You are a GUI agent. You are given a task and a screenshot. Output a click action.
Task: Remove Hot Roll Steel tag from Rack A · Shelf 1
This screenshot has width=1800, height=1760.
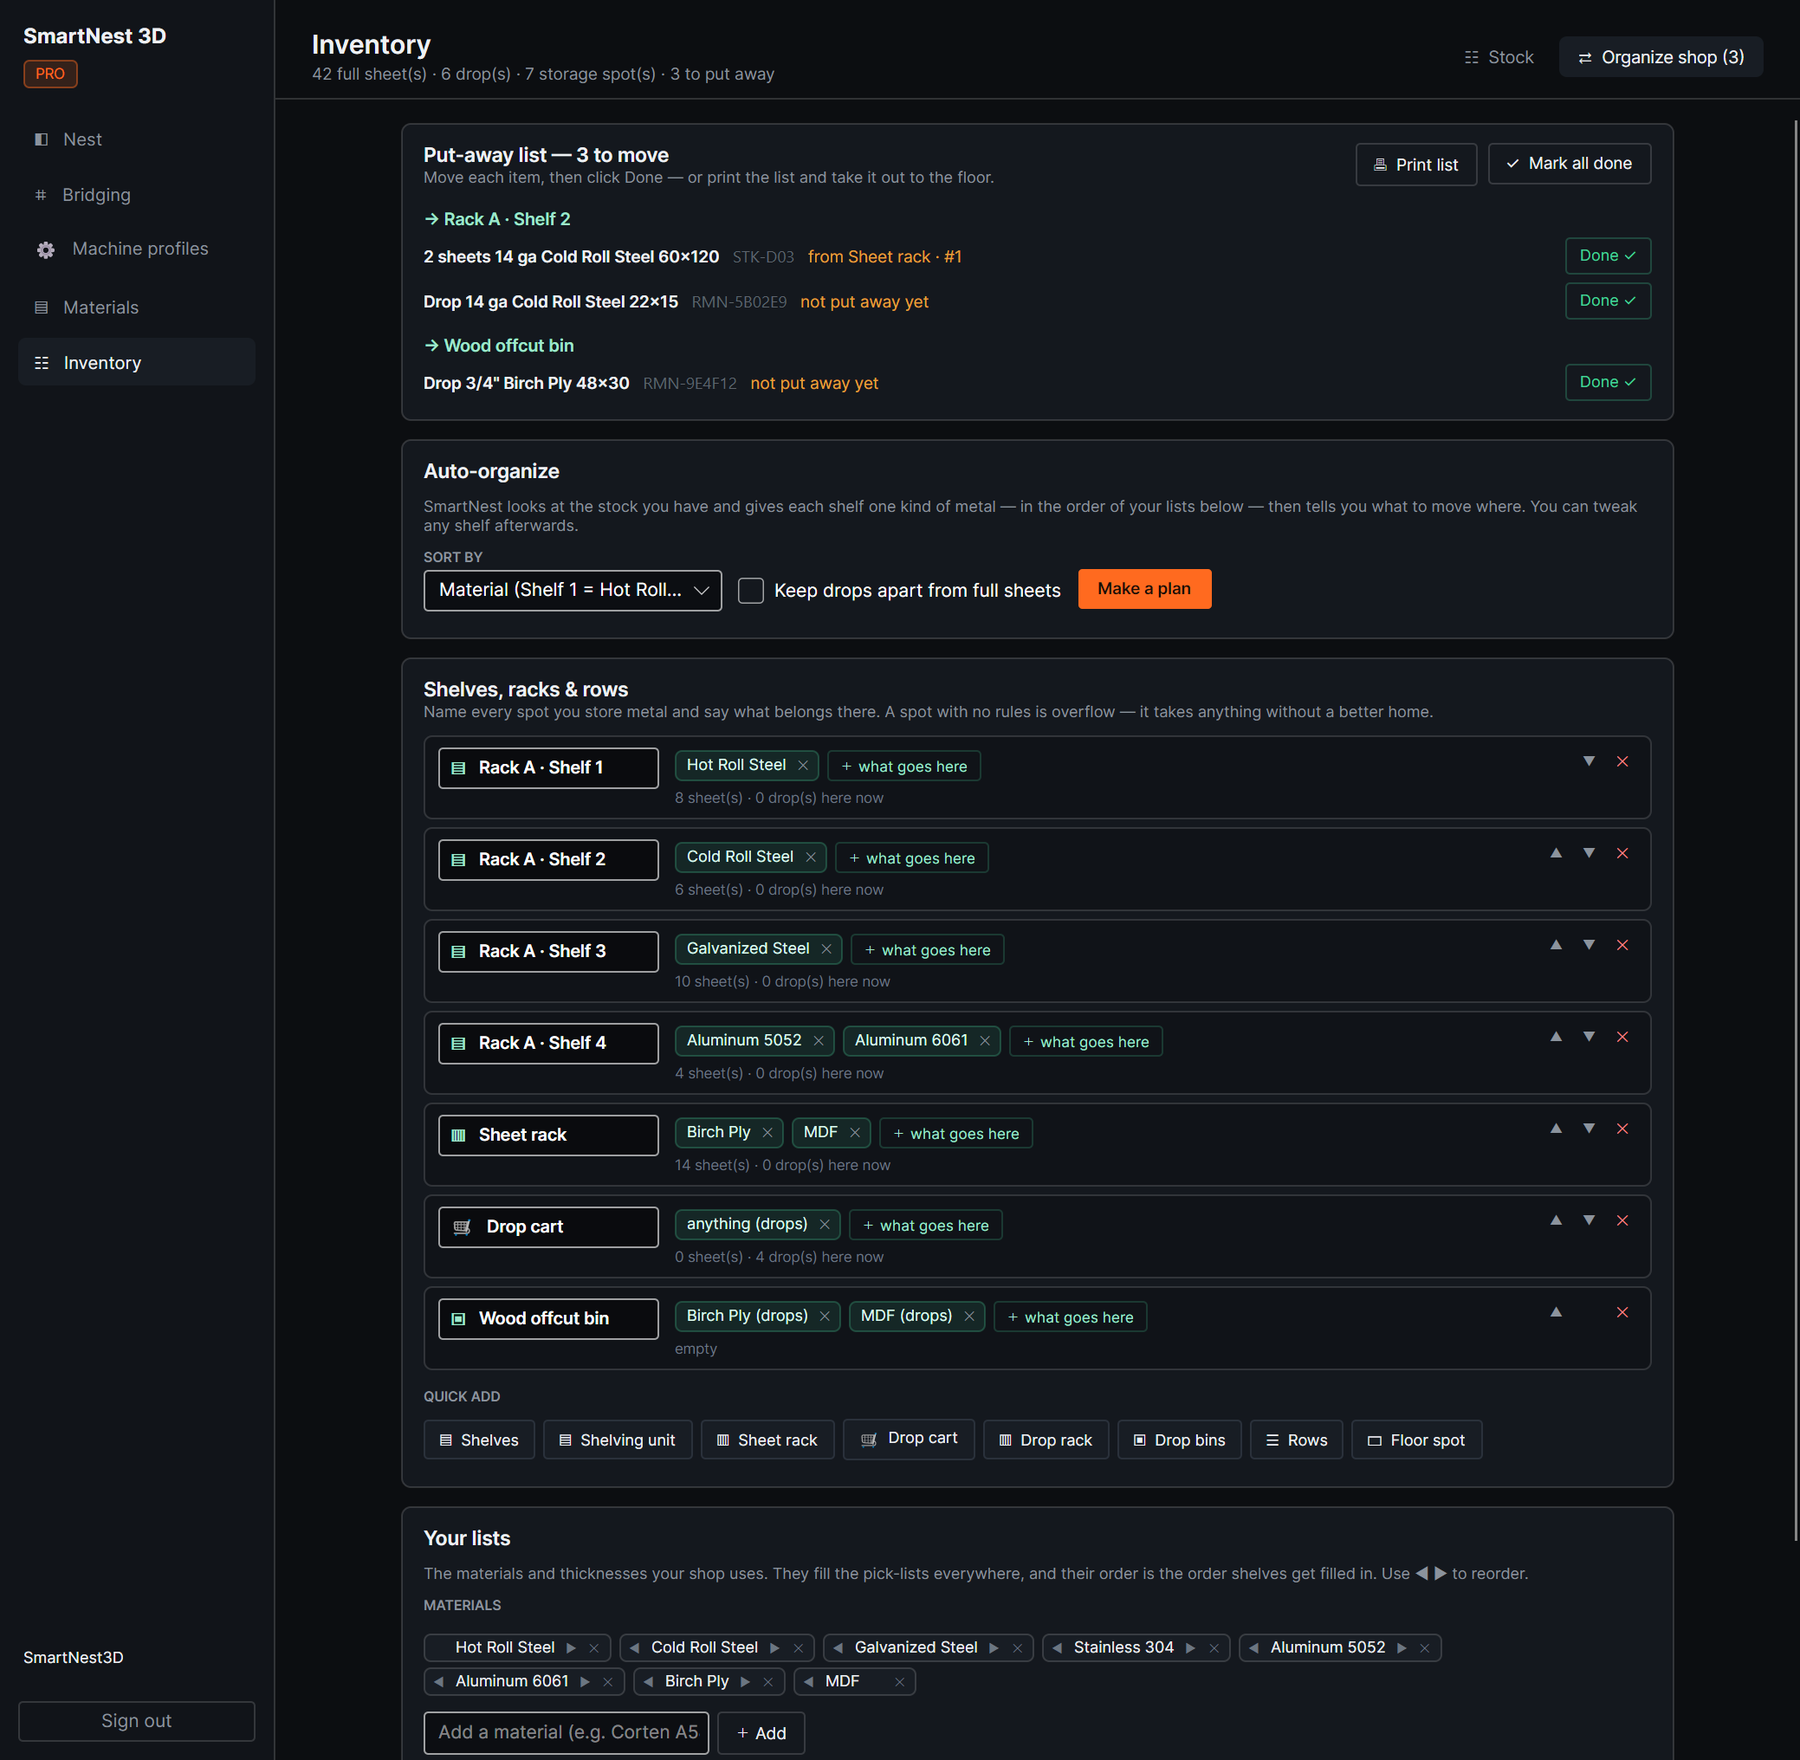803,766
